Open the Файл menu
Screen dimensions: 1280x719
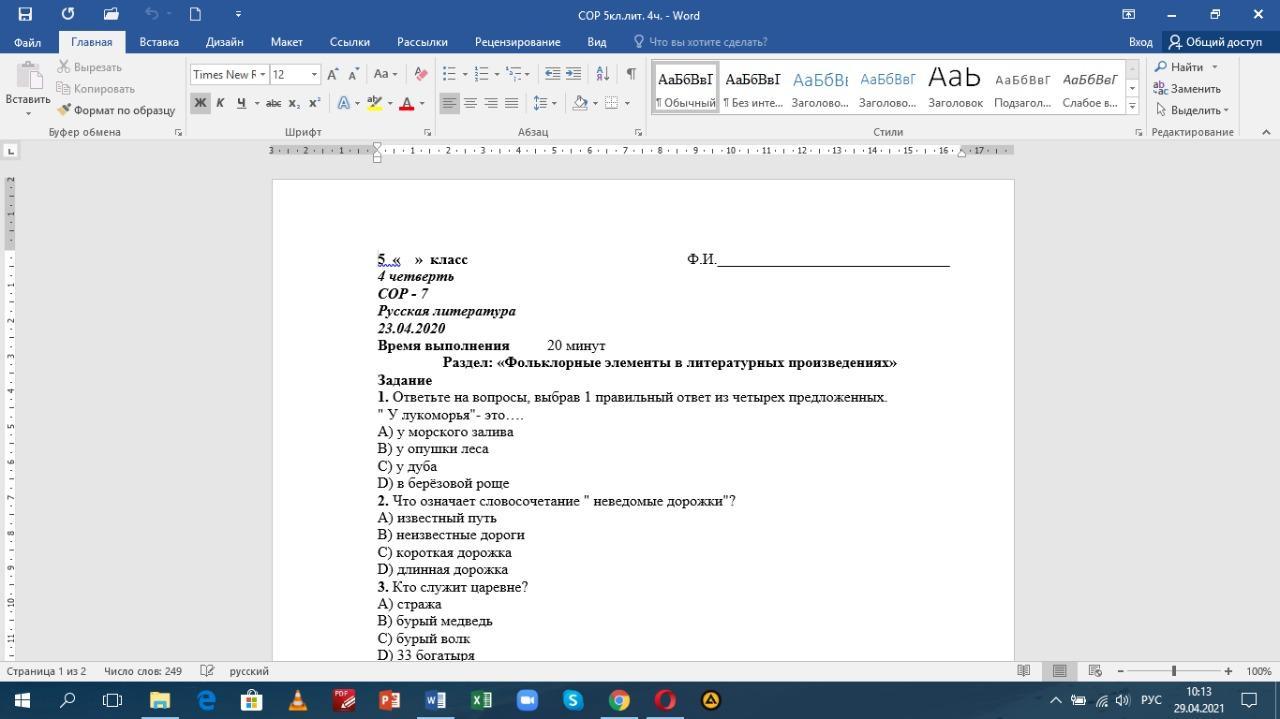[28, 42]
